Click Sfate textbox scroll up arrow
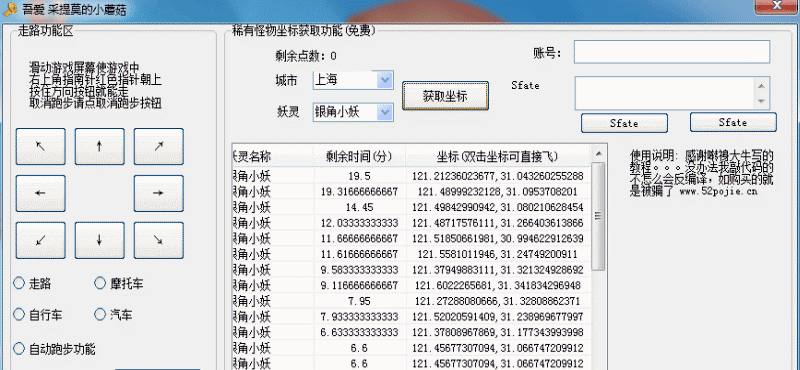The image size is (800, 370). pyautogui.click(x=761, y=86)
